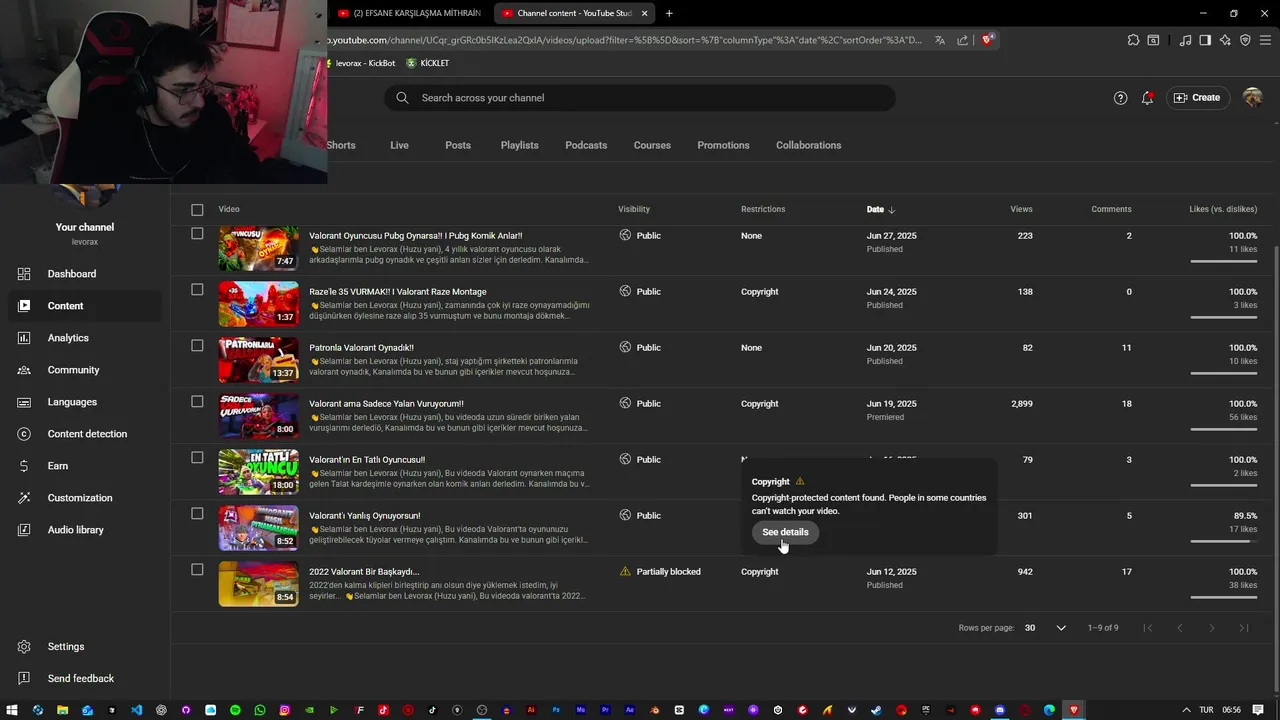
Task: Jump to first page in pagination
Action: 1148,628
